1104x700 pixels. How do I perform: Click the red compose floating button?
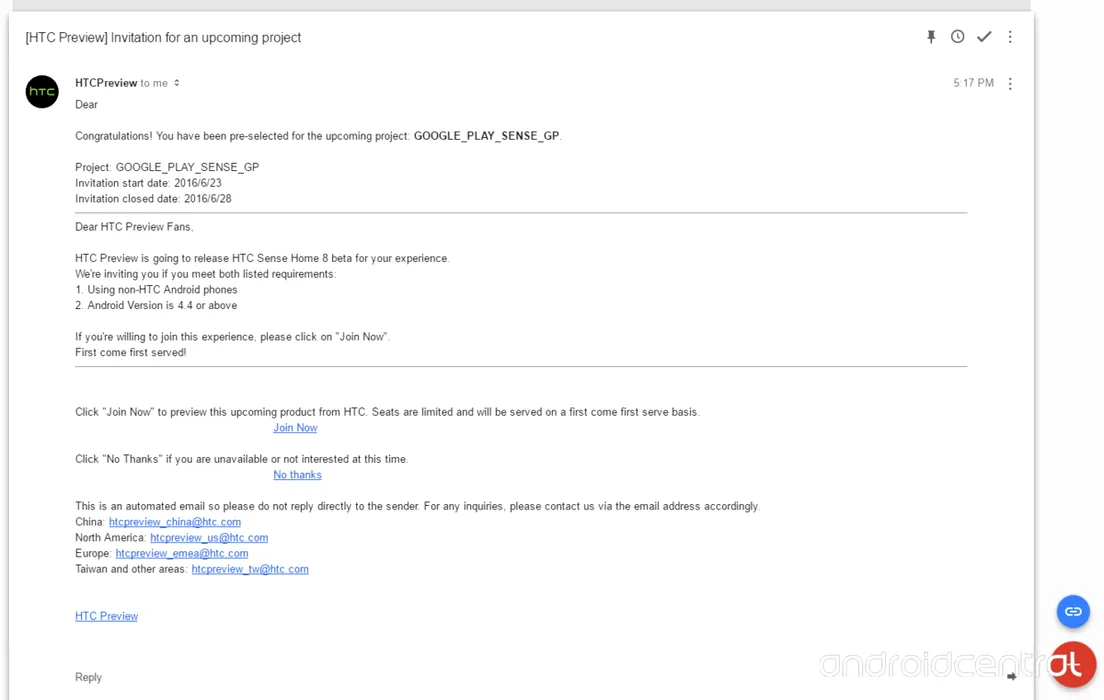1073,664
